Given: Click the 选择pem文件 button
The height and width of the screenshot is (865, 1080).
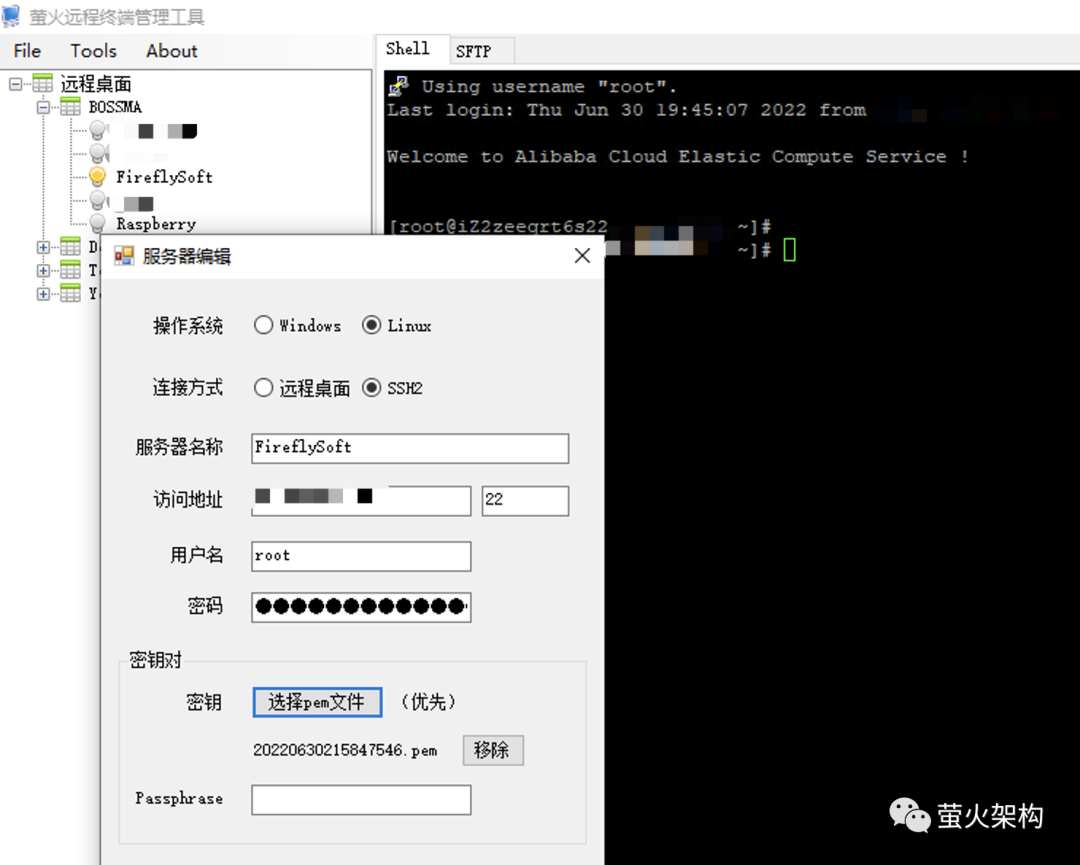Looking at the screenshot, I should [317, 702].
